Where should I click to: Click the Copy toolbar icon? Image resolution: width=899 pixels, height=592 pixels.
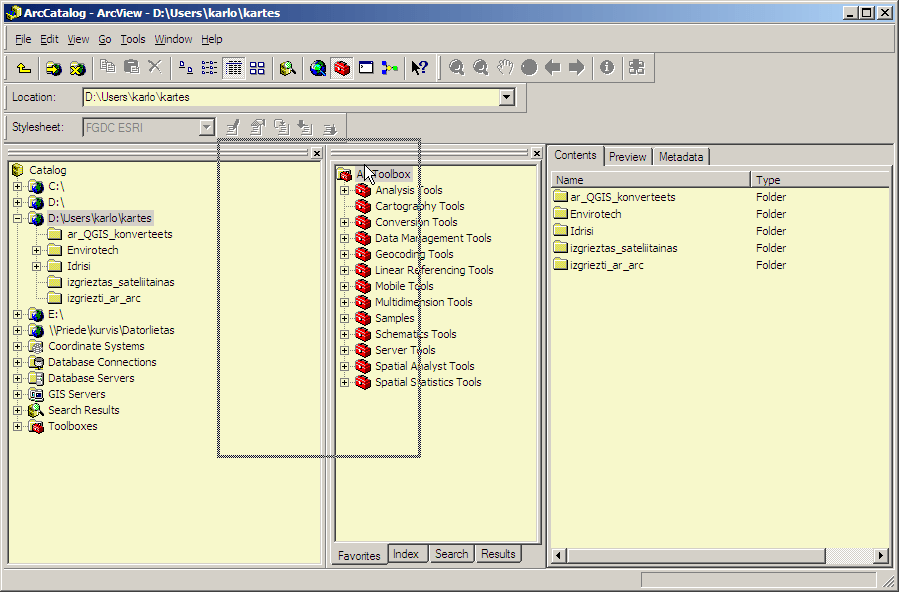[x=107, y=68]
